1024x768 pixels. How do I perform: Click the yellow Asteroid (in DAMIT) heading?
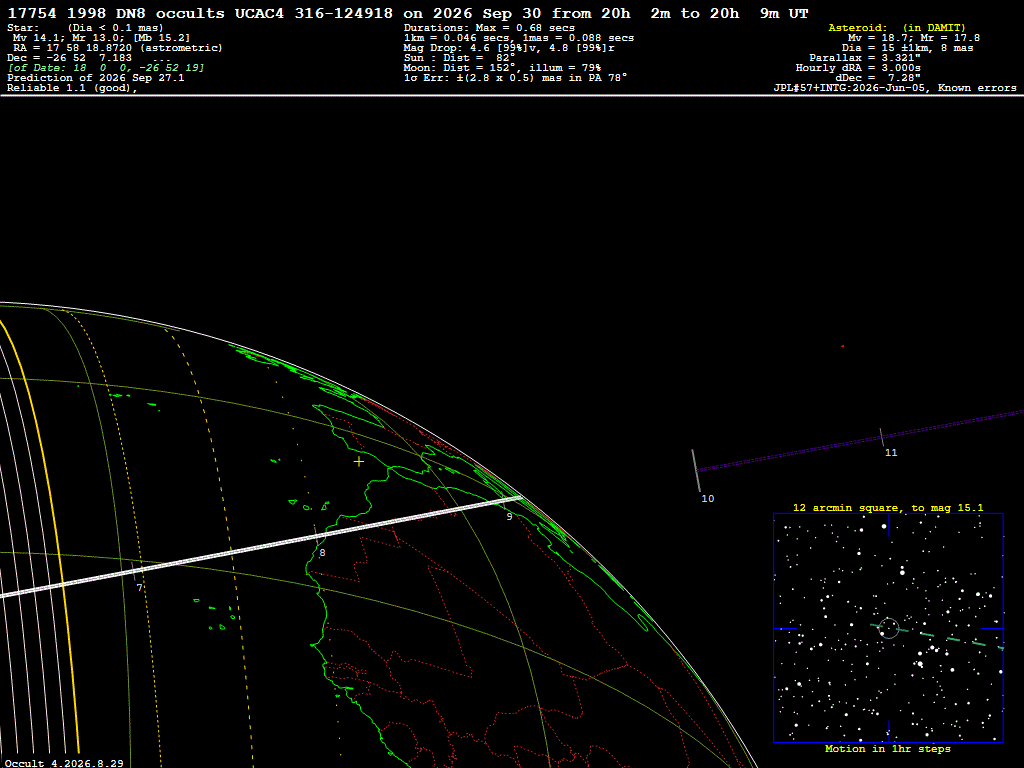tap(897, 27)
